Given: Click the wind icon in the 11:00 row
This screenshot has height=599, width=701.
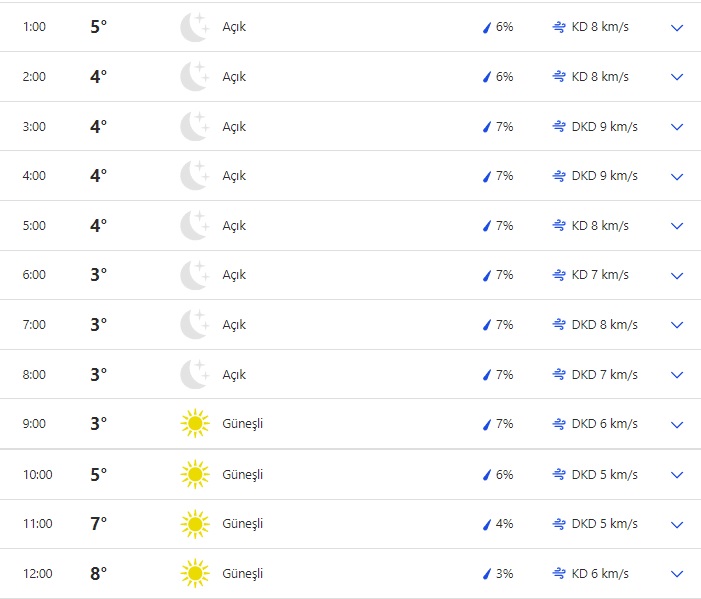Looking at the screenshot, I should 559,524.
